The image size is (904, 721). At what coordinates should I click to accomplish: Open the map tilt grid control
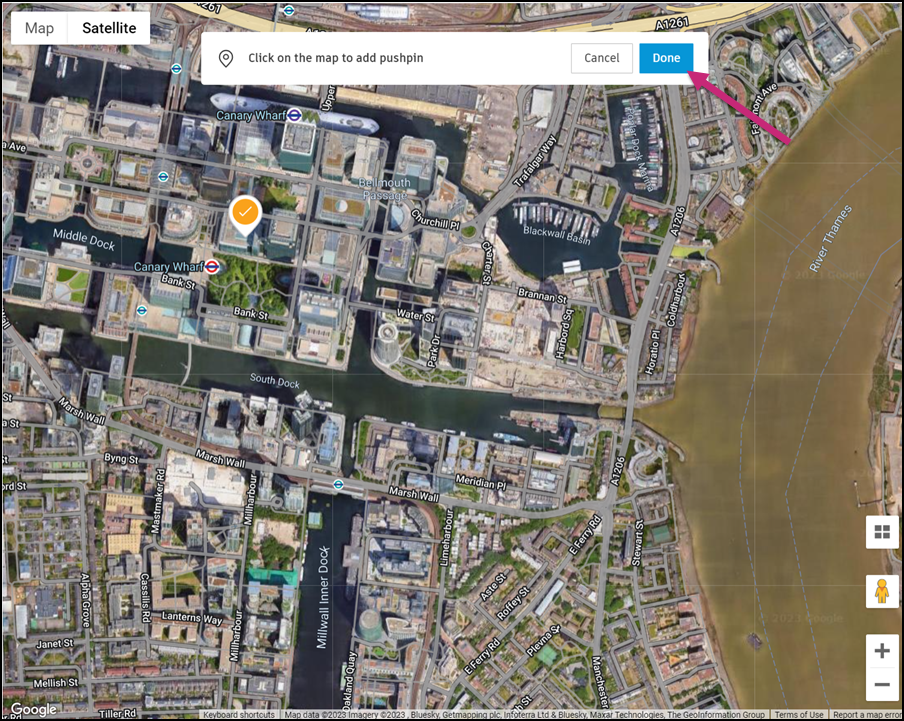(x=882, y=531)
